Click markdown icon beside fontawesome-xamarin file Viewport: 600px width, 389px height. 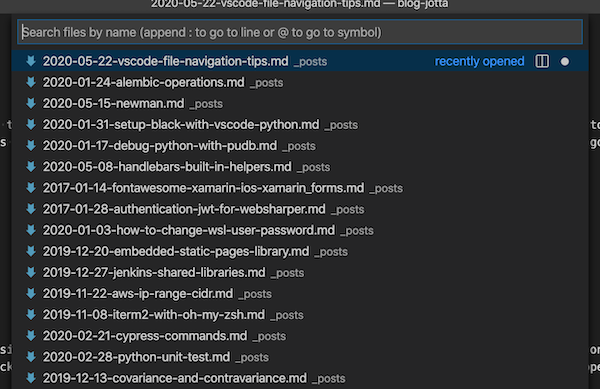pos(31,188)
